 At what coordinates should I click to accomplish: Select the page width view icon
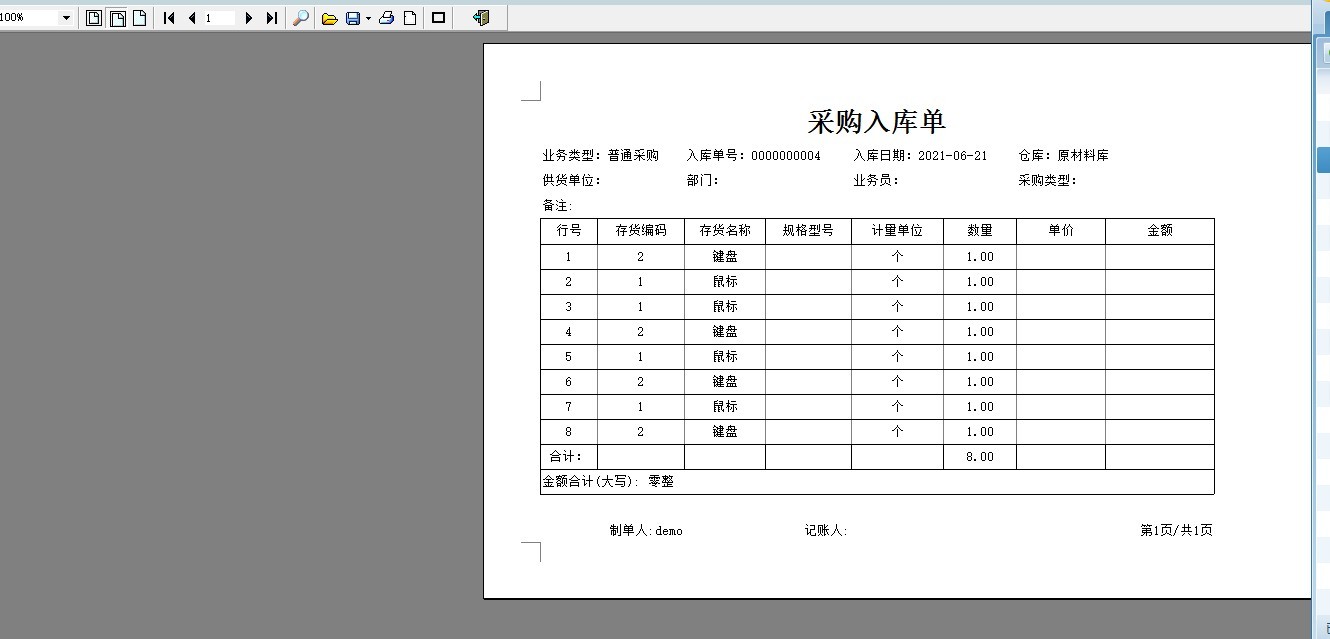pos(117,18)
